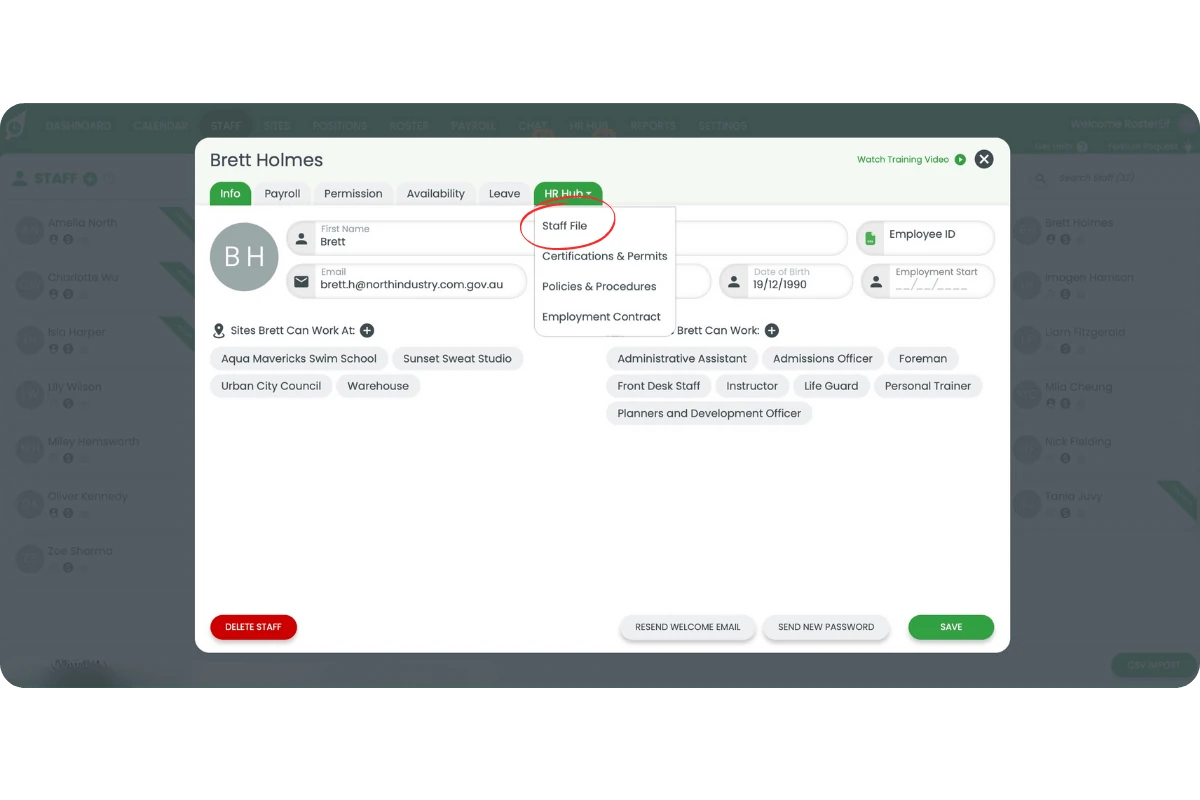The image size is (1200, 800).
Task: Select the Front Desk Staff chip
Action: pyautogui.click(x=659, y=386)
